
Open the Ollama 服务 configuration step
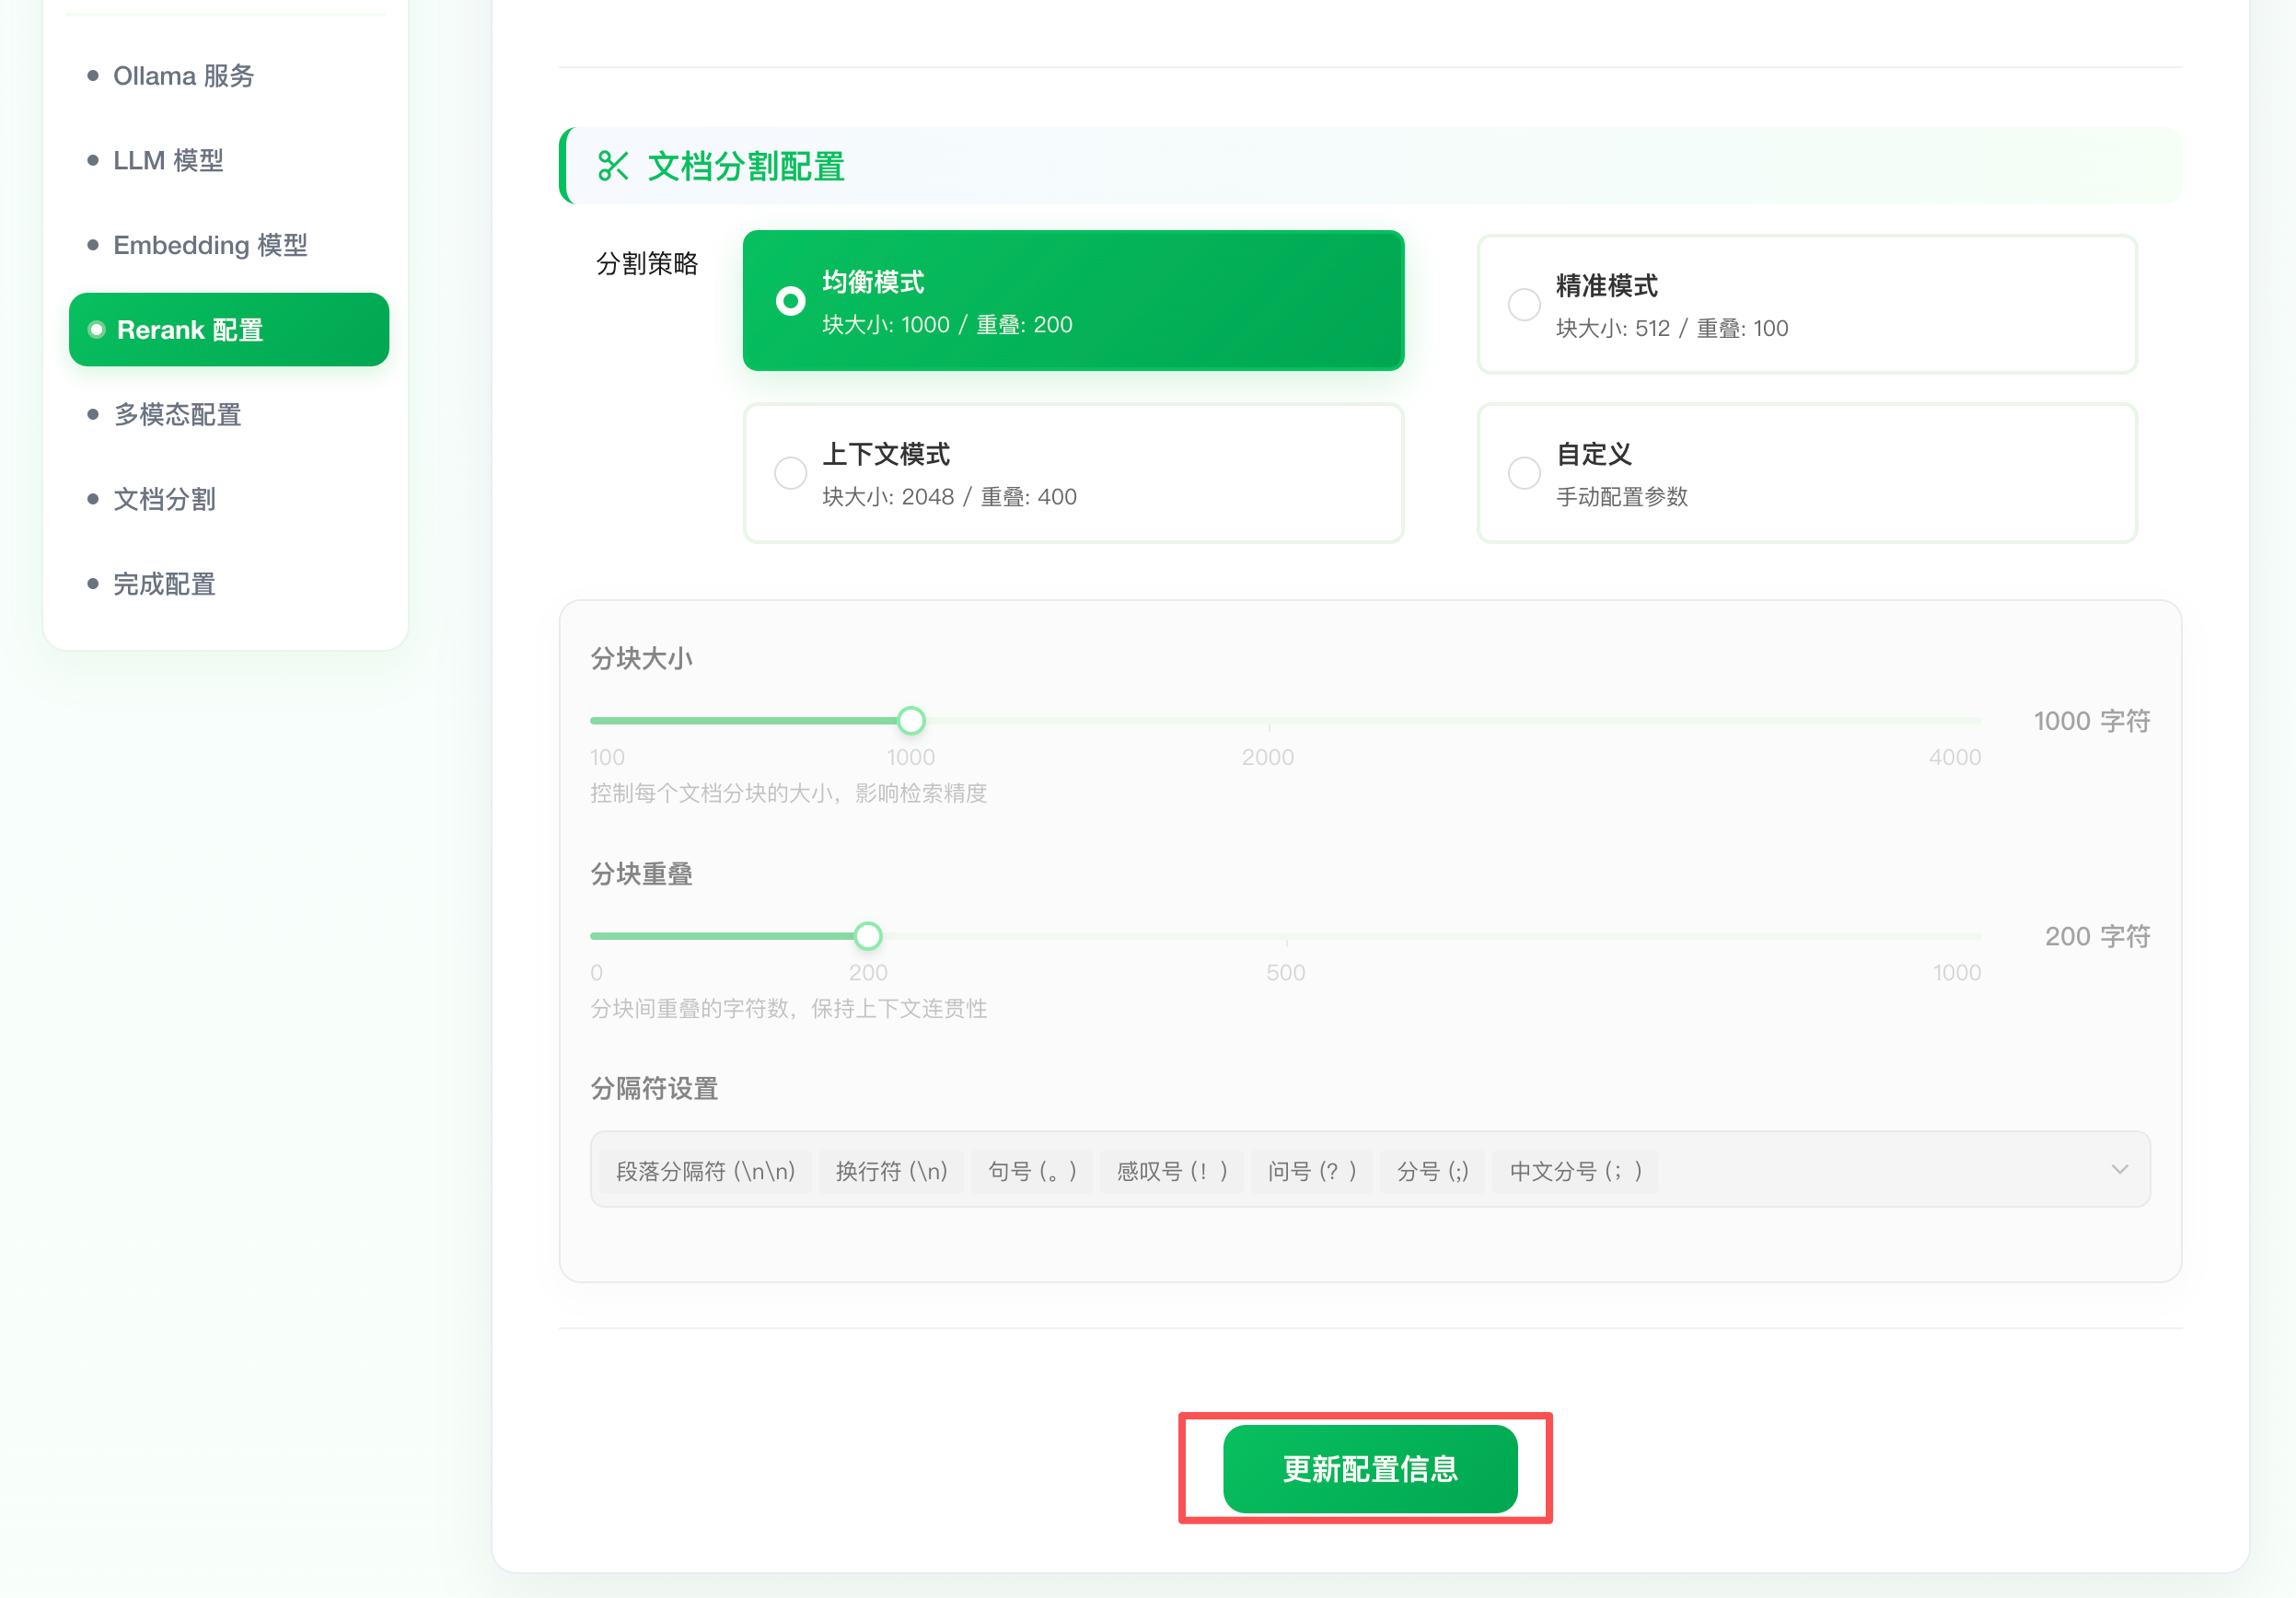(184, 76)
